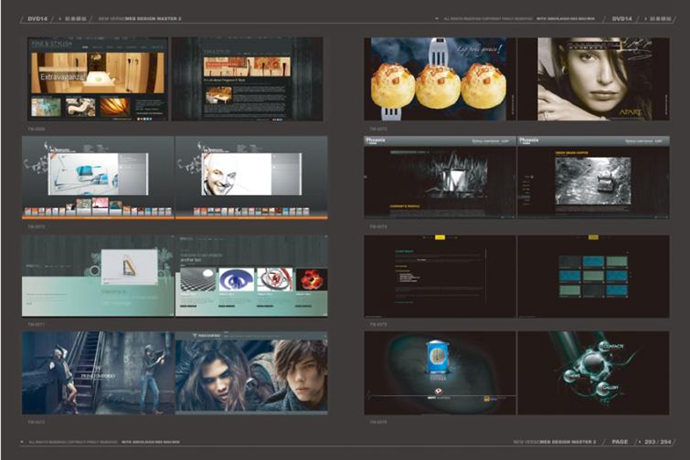Click the ATART logo on the portrait
Image resolution: width=690 pixels, height=460 pixels.
(x=631, y=113)
